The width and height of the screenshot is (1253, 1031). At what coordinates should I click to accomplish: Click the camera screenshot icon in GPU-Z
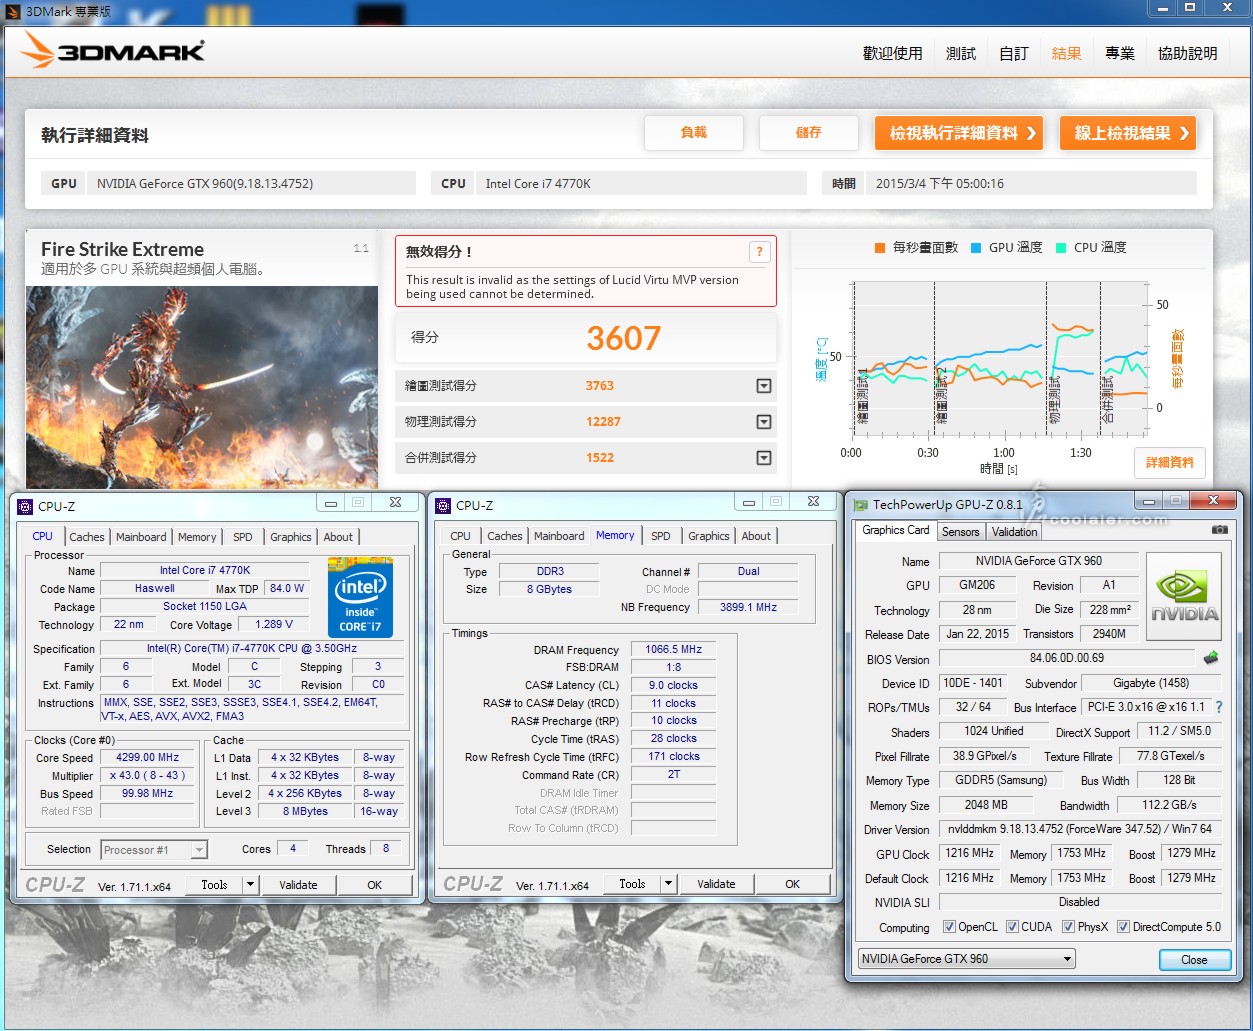[x=1220, y=530]
